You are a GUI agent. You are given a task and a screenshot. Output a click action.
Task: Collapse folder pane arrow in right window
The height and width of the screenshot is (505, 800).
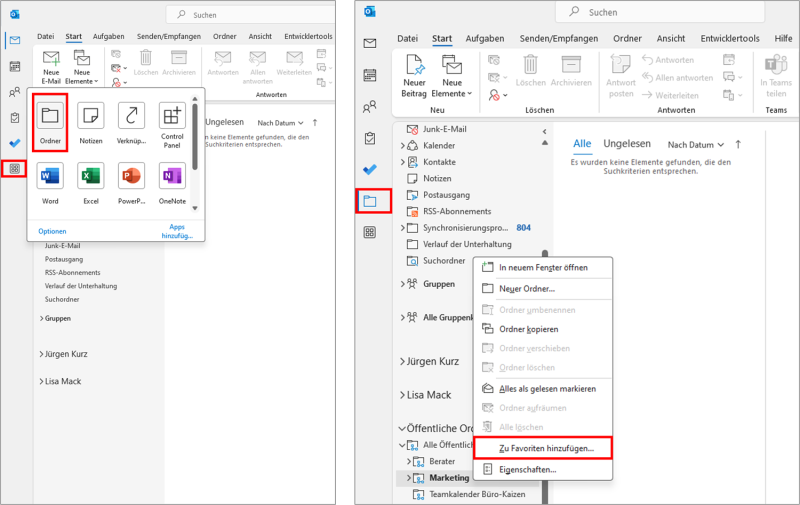point(544,132)
